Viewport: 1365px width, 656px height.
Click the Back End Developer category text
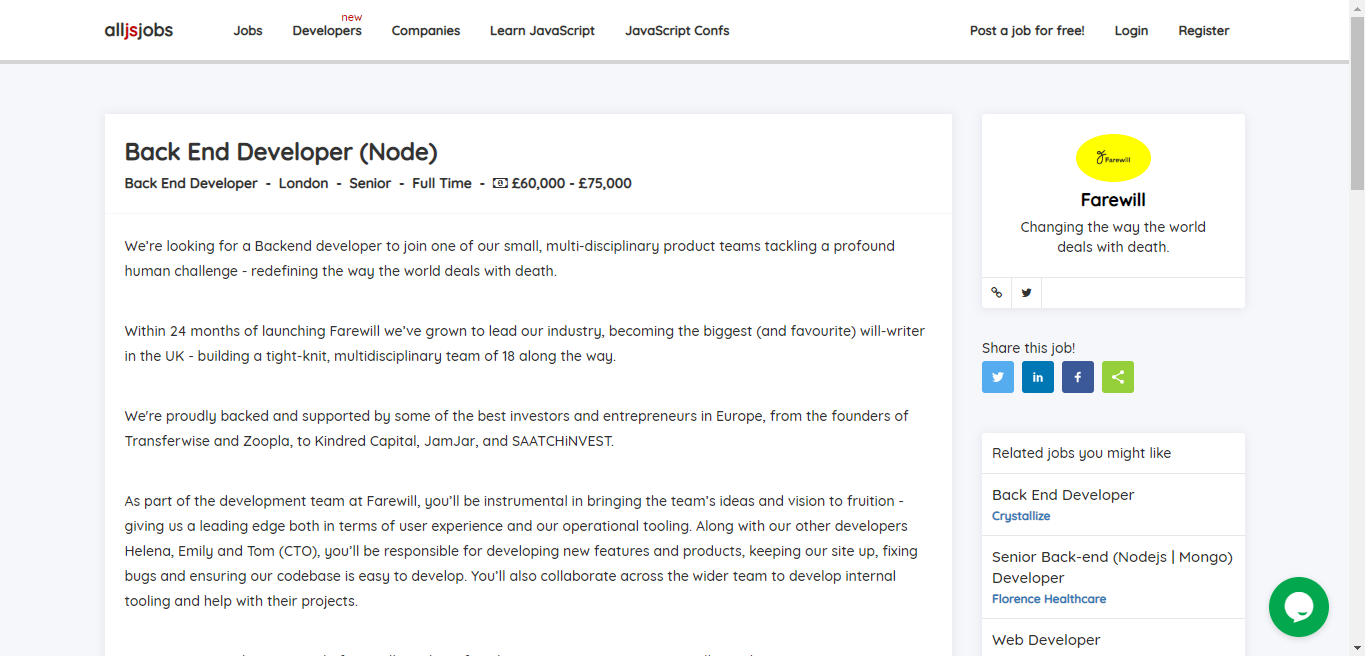(191, 183)
